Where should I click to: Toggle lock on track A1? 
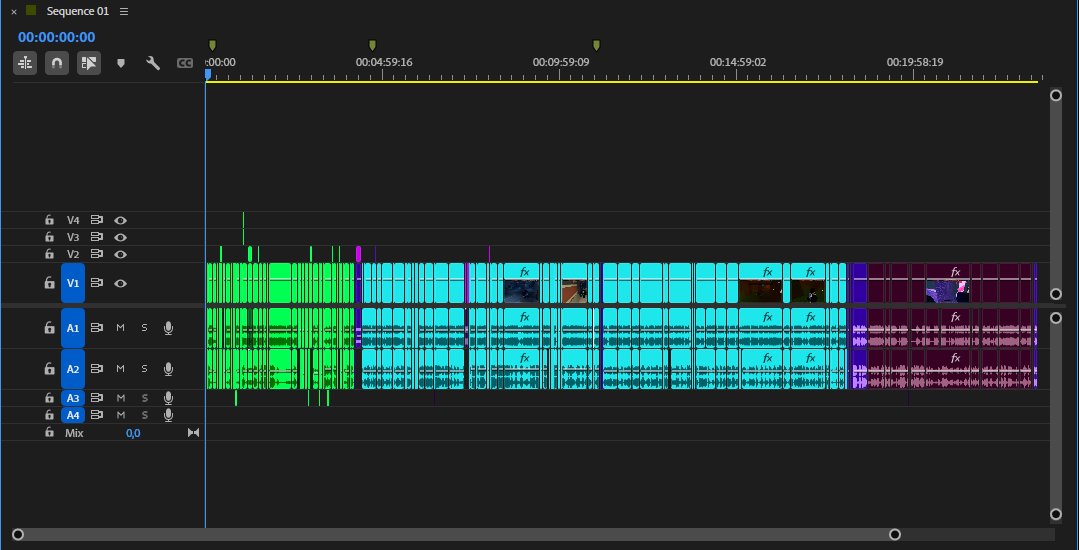(49, 328)
